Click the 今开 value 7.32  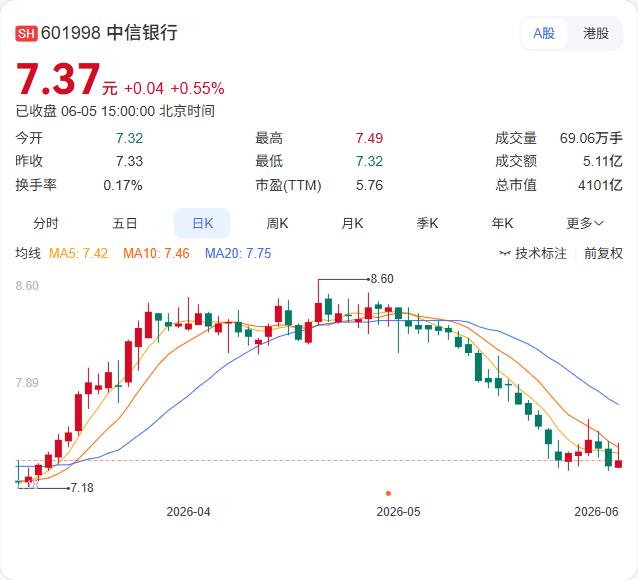point(129,138)
